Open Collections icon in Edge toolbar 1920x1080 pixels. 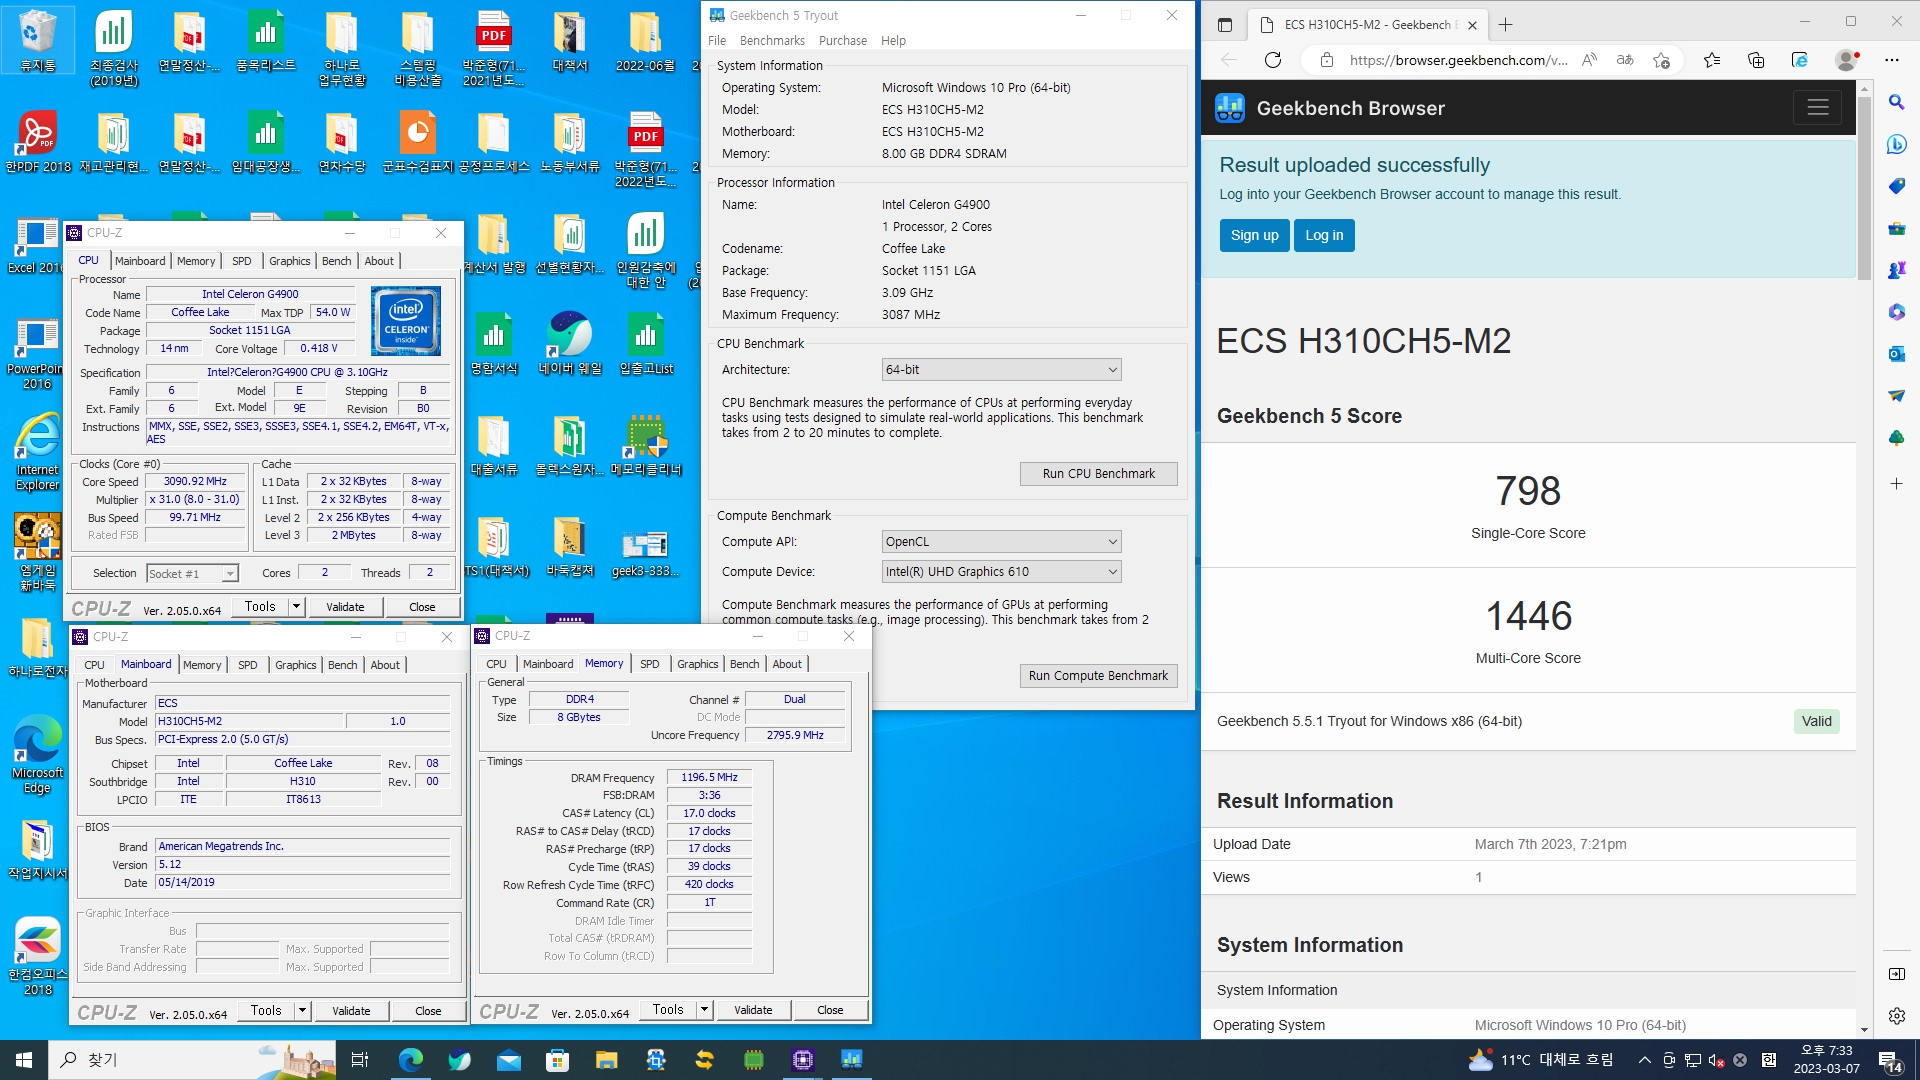1756,60
